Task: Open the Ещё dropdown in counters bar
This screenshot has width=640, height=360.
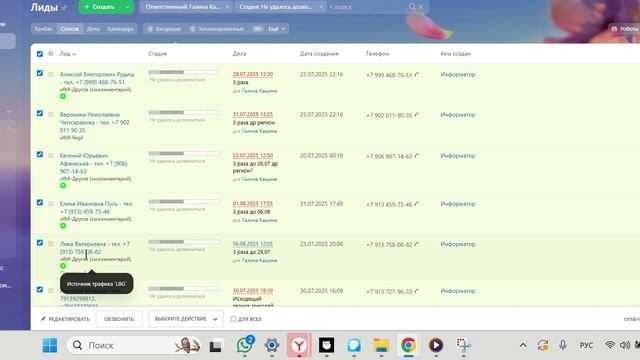Action: tap(277, 29)
